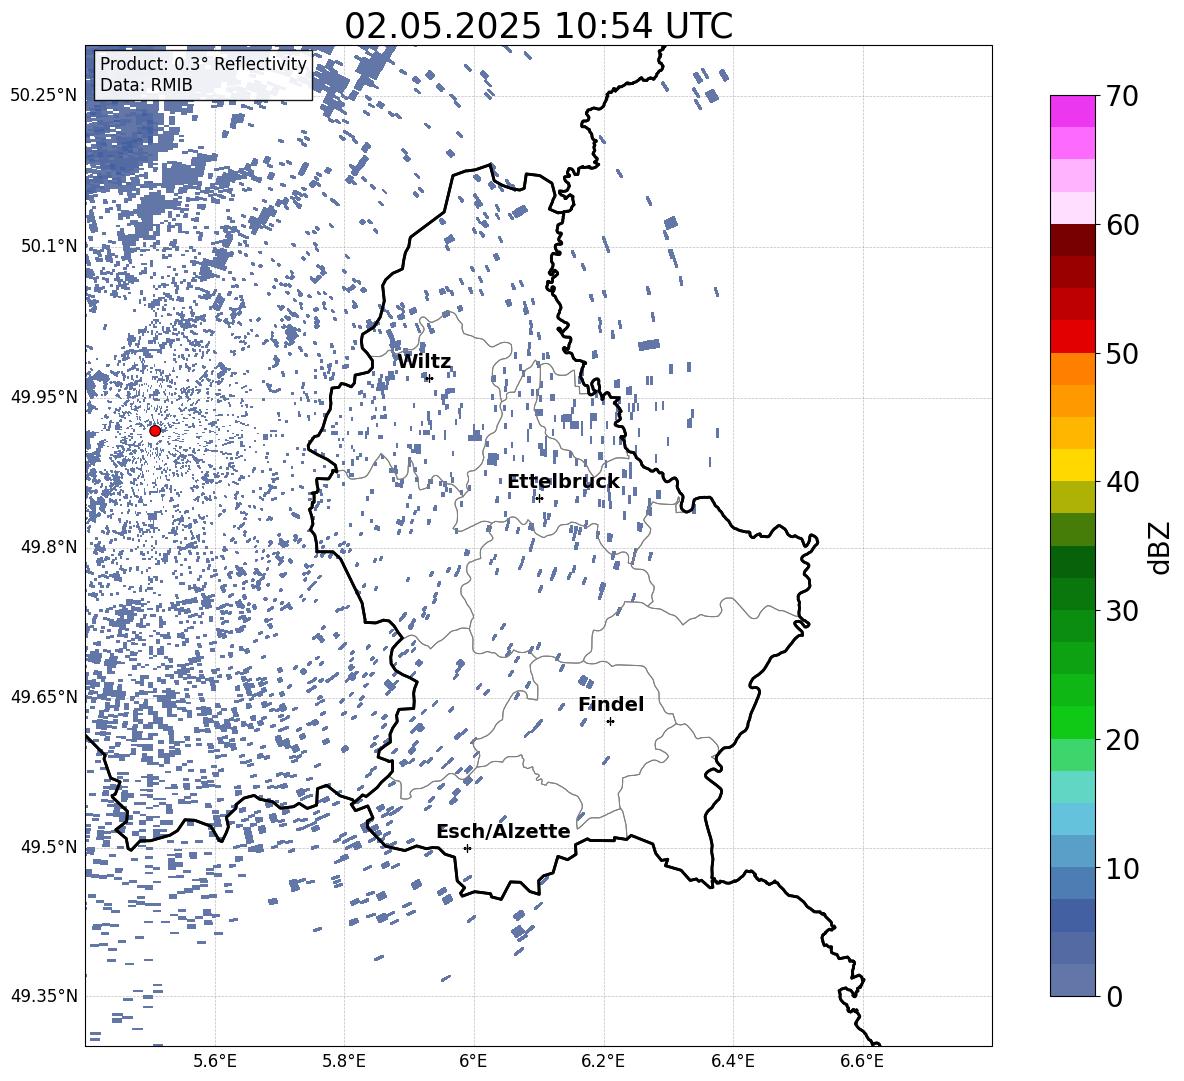Click the 50 colorbar tick label
The image size is (1184, 1081).
pos(1123,354)
